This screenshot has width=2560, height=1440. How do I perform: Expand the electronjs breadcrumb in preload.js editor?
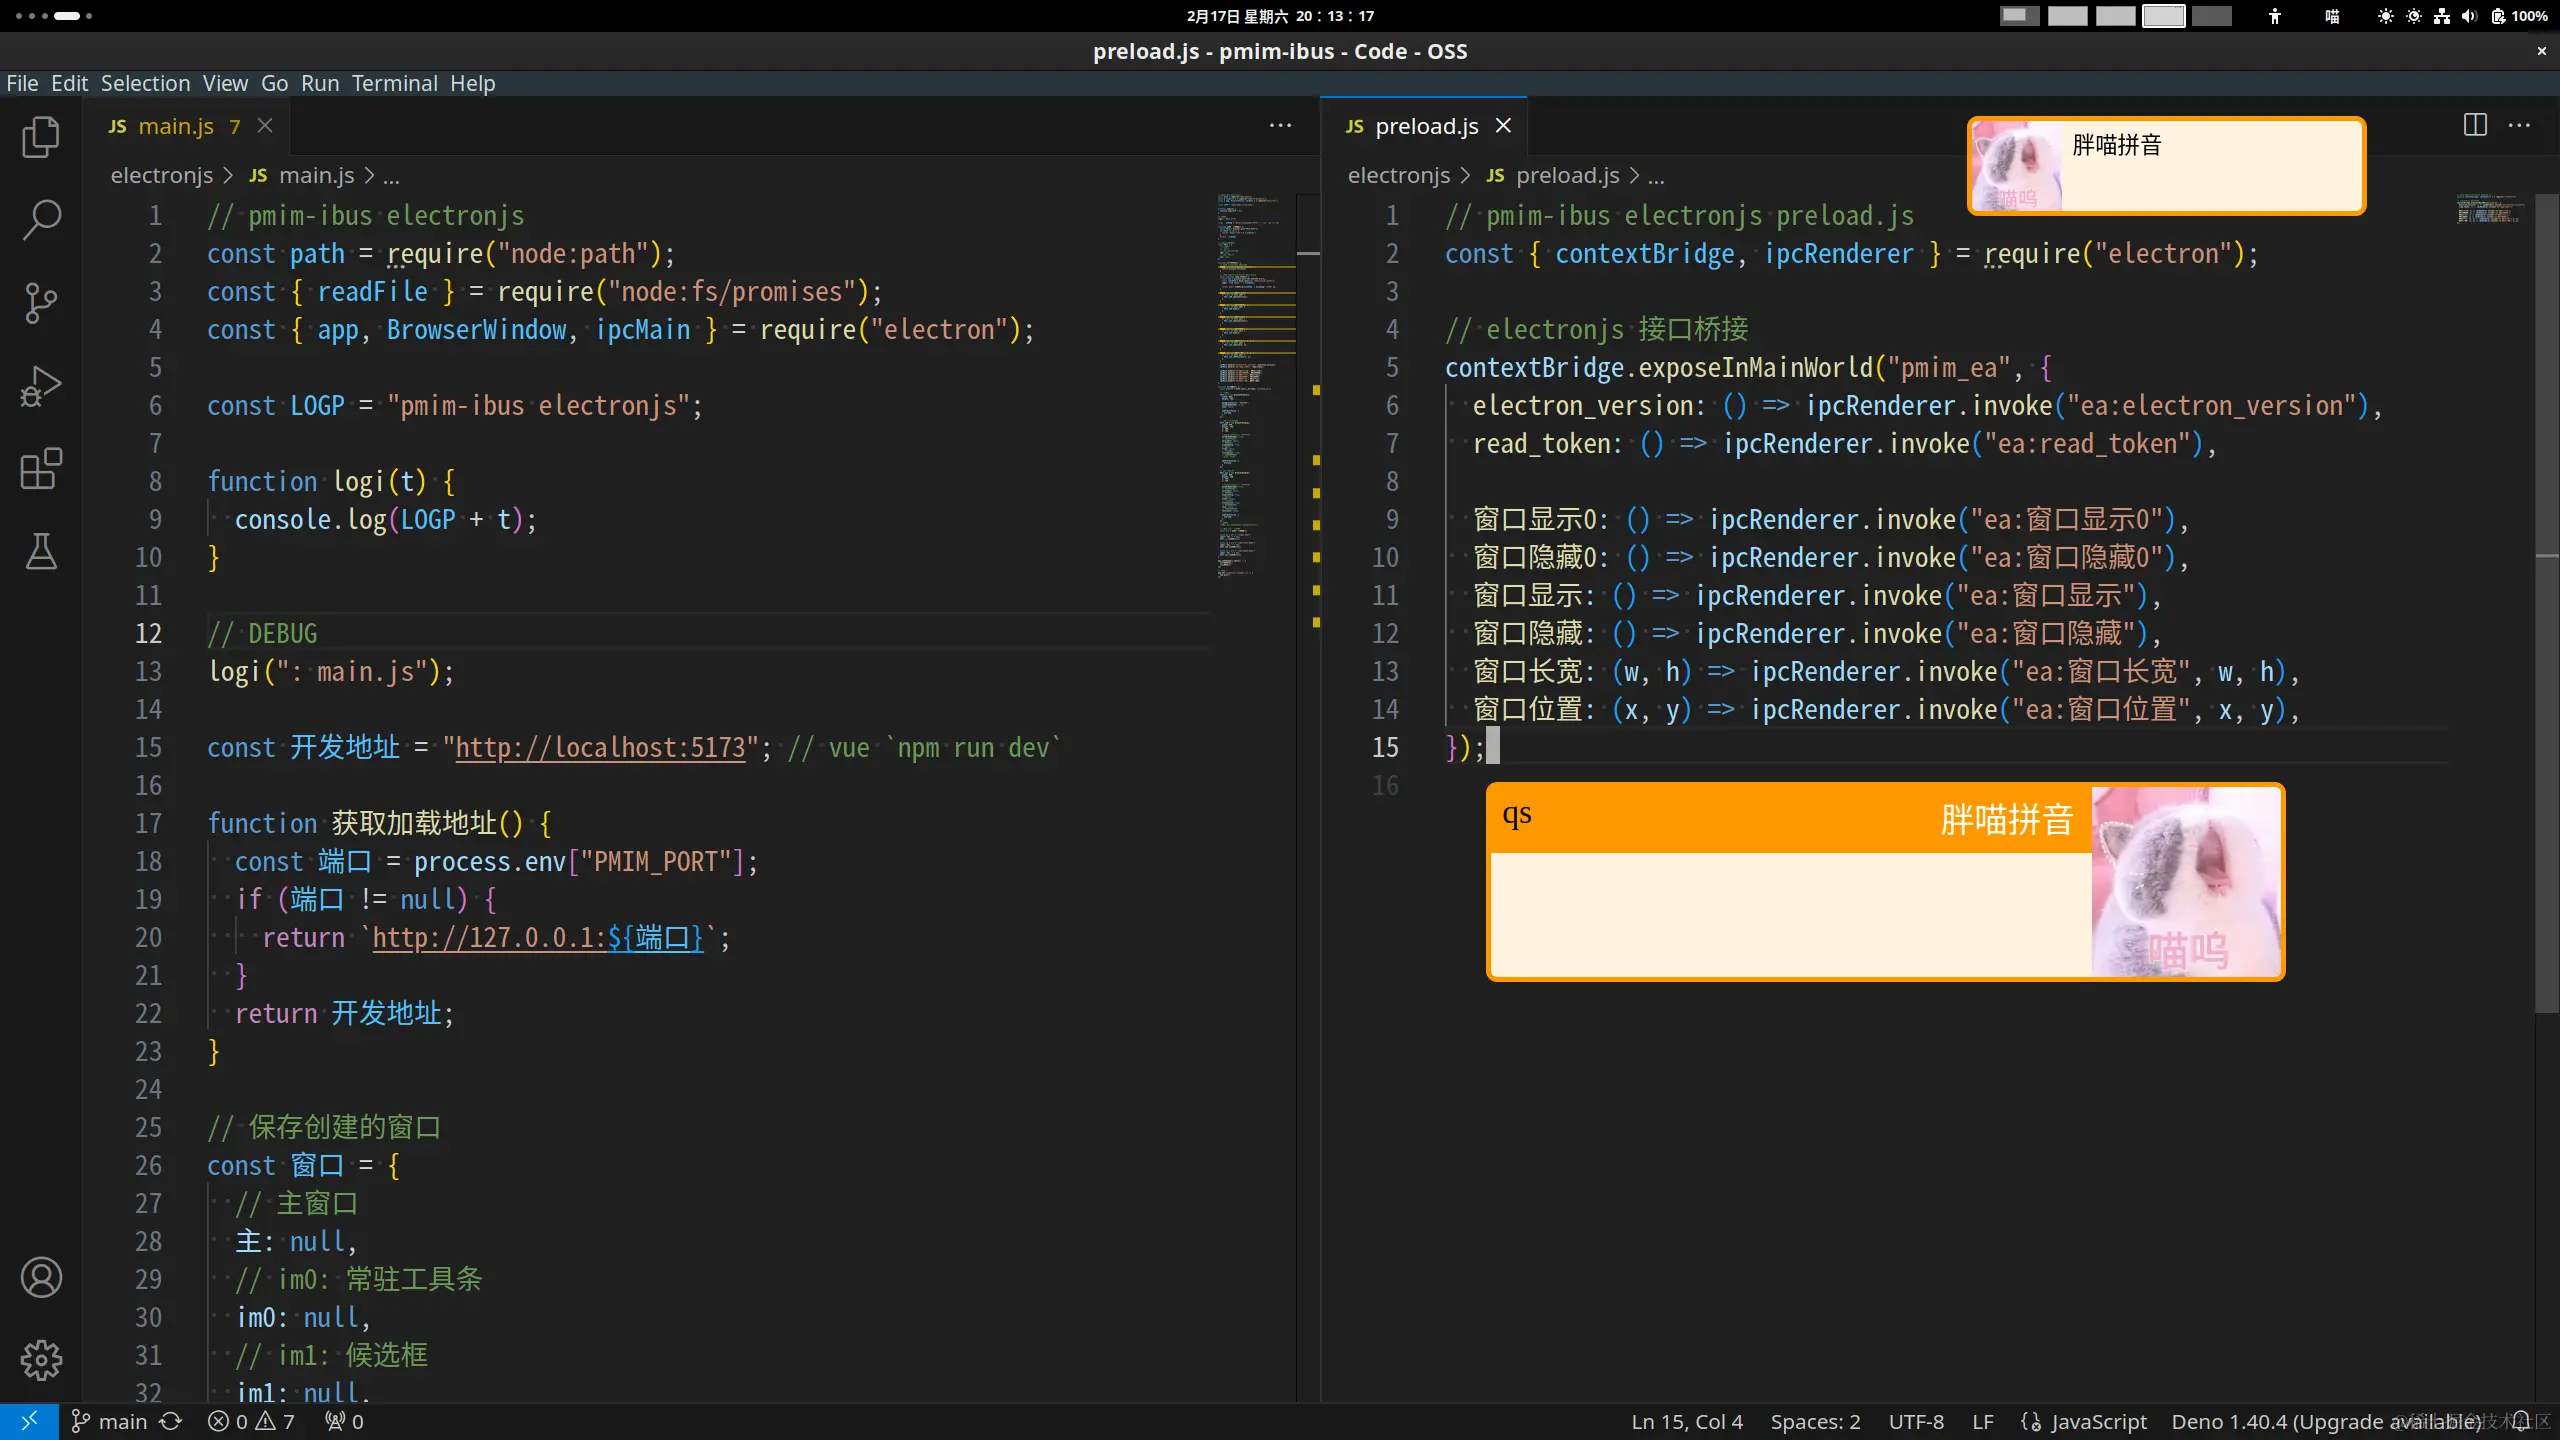pyautogui.click(x=1398, y=176)
